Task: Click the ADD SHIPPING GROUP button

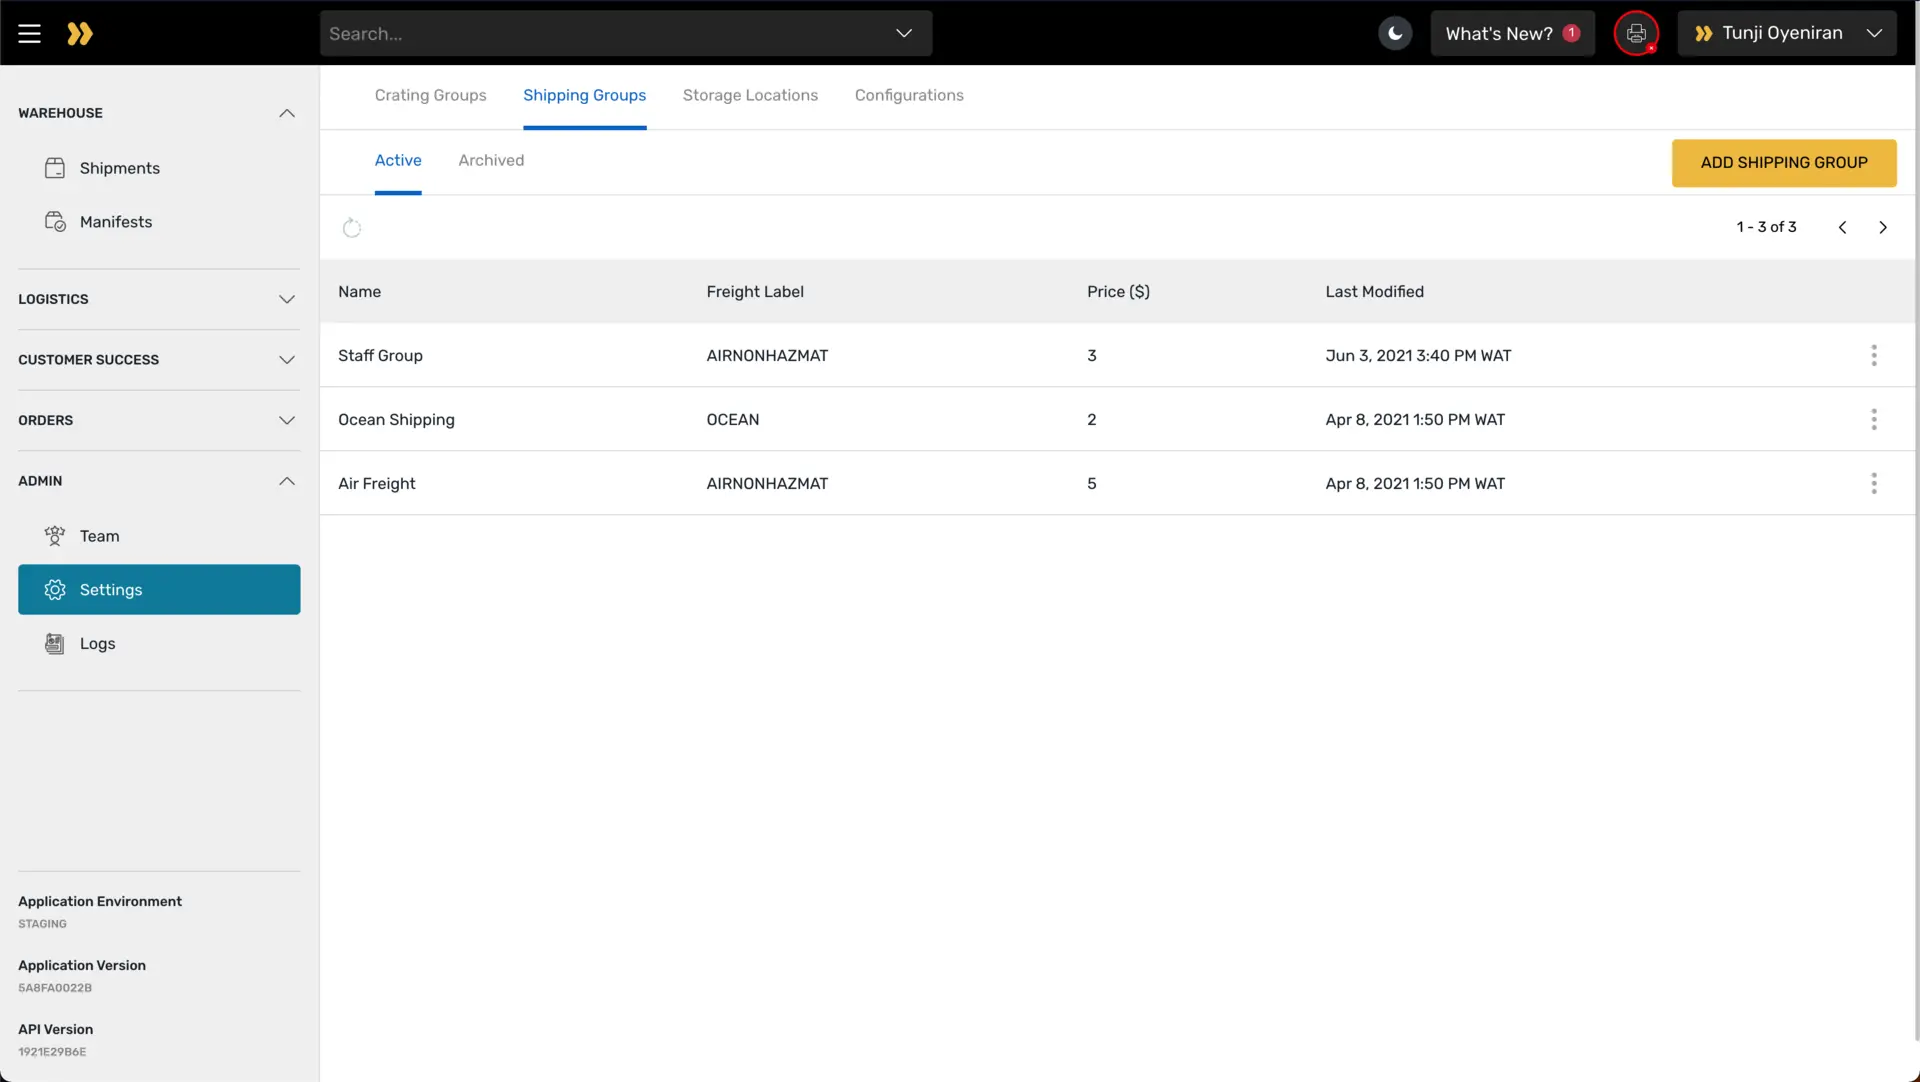Action: point(1784,163)
